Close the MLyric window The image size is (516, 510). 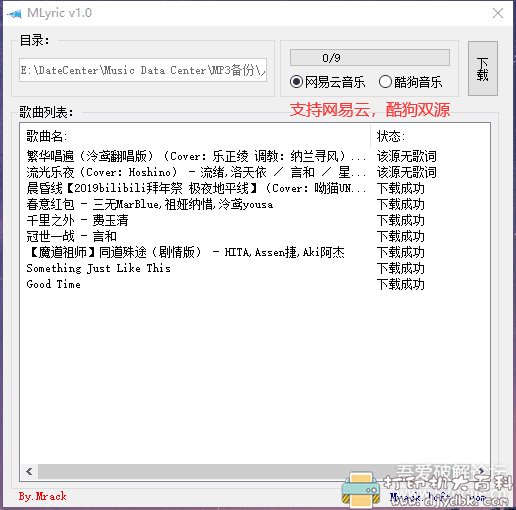(498, 13)
